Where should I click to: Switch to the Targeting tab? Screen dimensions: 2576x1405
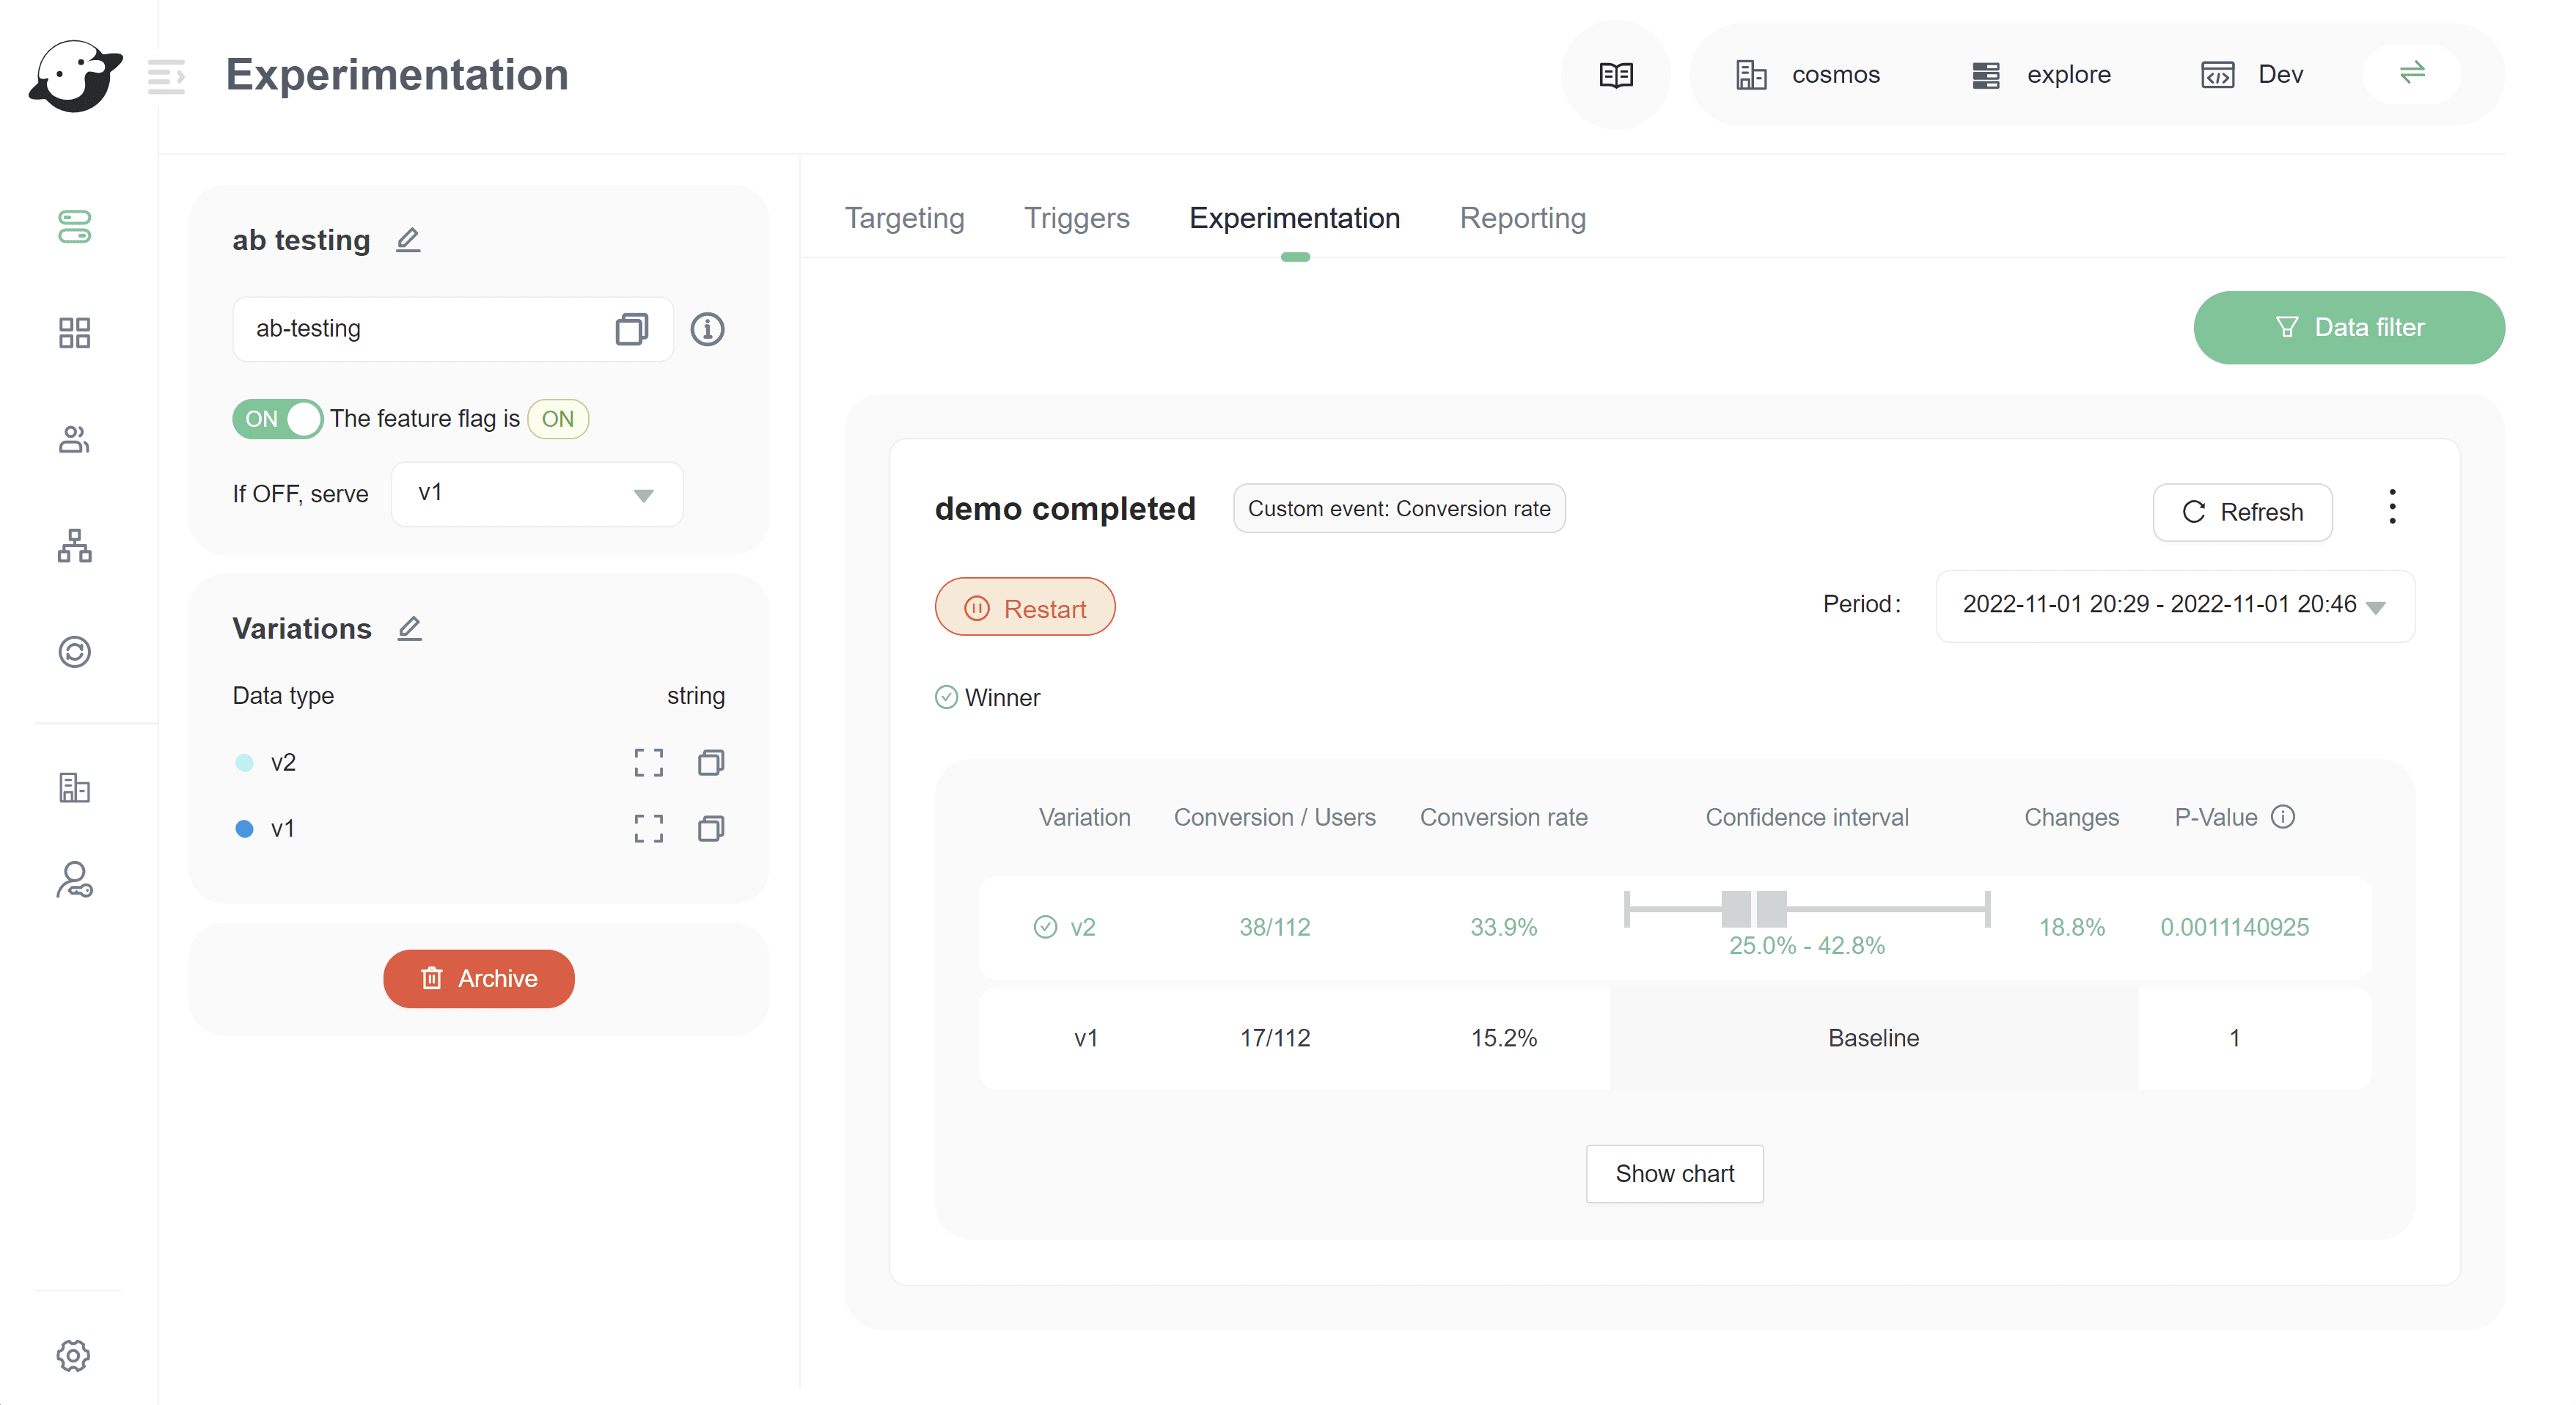coord(904,218)
